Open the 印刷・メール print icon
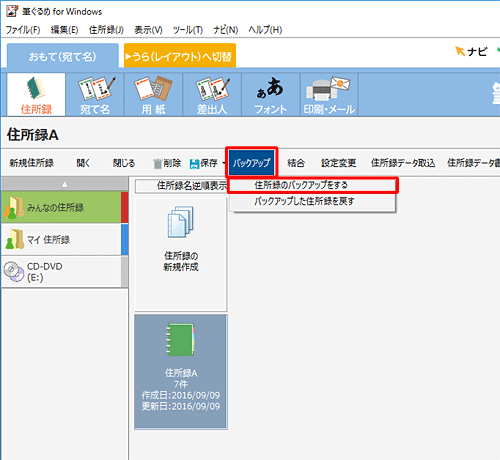Screen dimensions: 500x460 [329, 95]
